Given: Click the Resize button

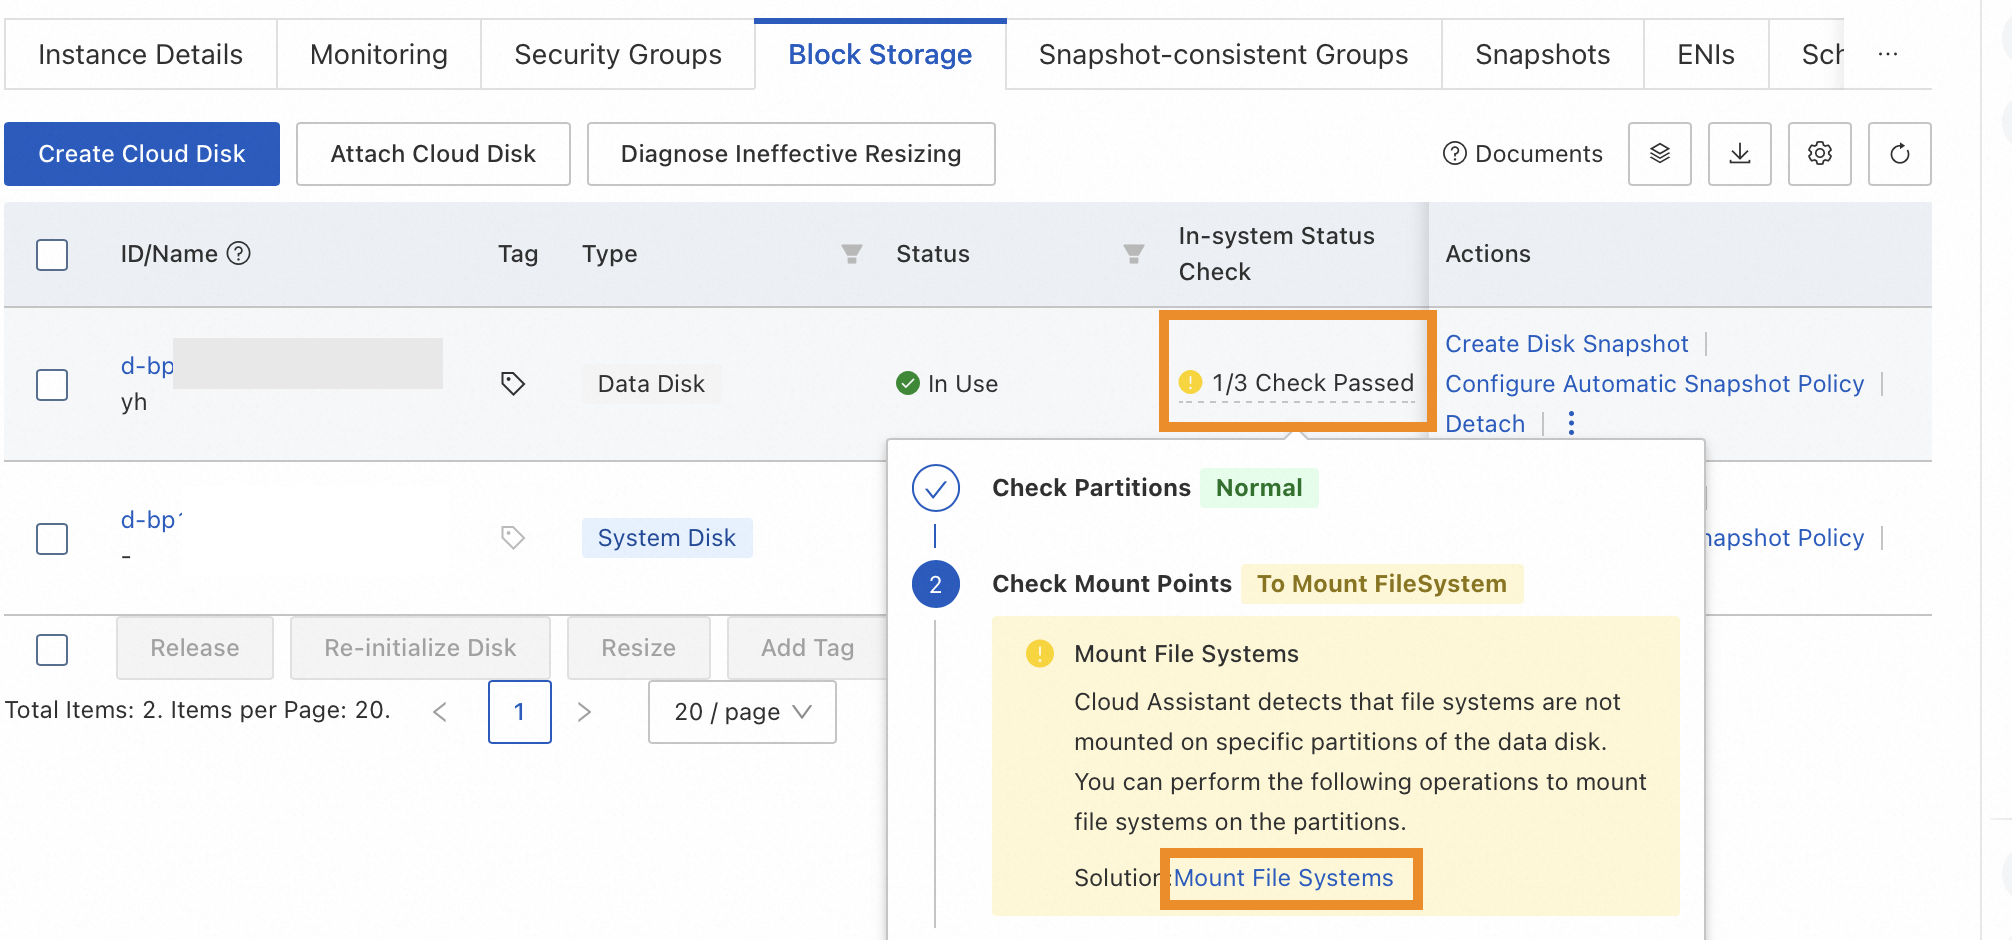Looking at the screenshot, I should (639, 648).
